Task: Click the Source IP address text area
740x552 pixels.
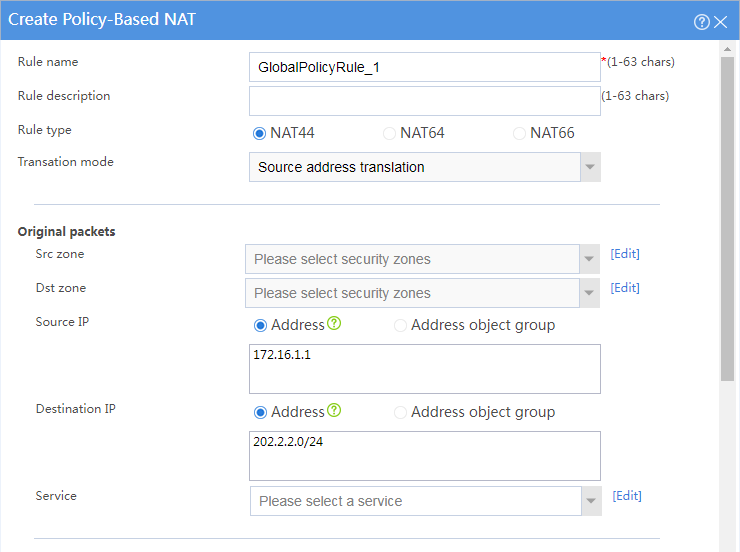Action: click(x=425, y=369)
